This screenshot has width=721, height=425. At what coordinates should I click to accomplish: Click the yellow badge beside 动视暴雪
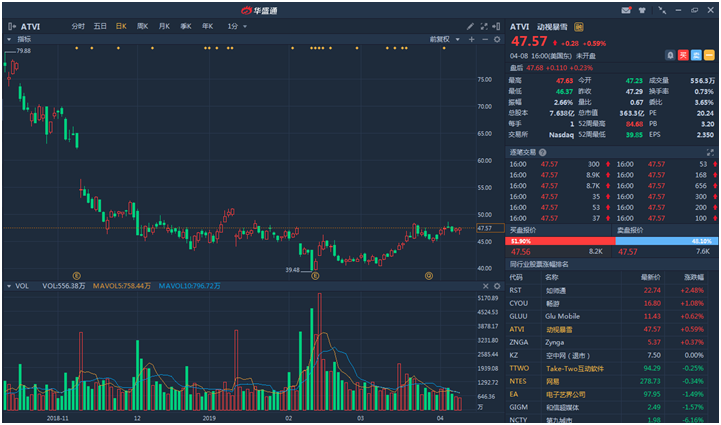578,27
